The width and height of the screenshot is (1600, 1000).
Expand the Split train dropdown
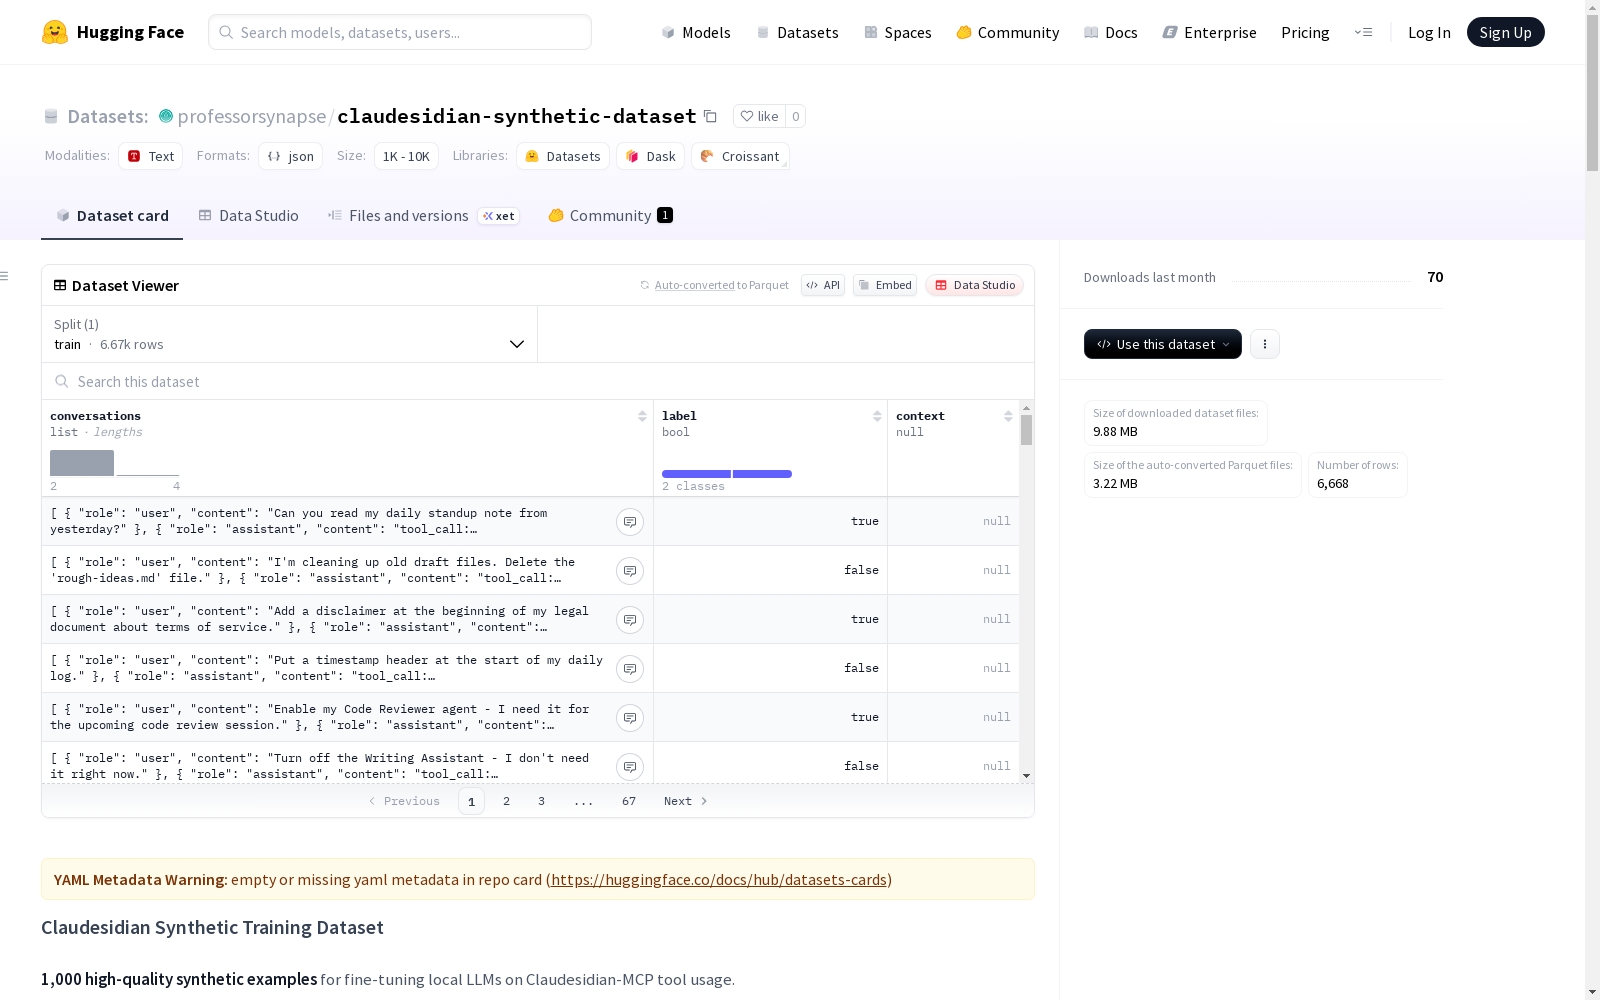click(290, 334)
